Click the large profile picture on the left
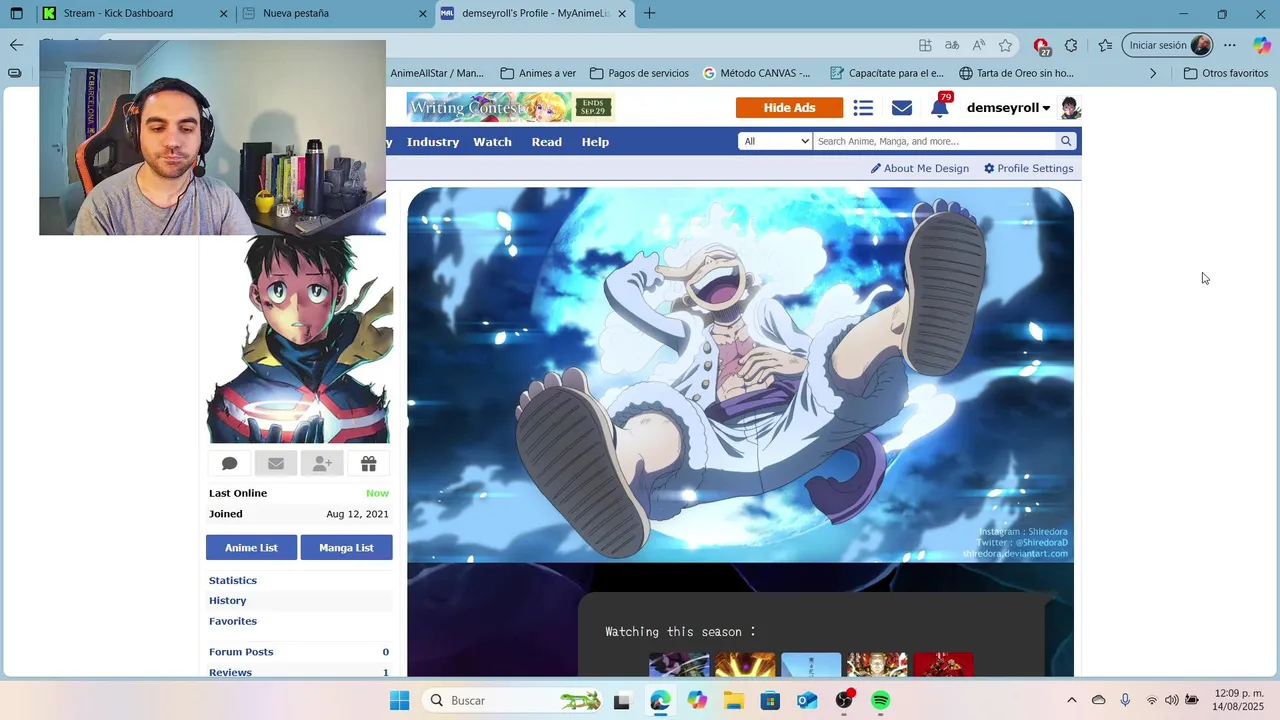The width and height of the screenshot is (1280, 720). pos(299,340)
